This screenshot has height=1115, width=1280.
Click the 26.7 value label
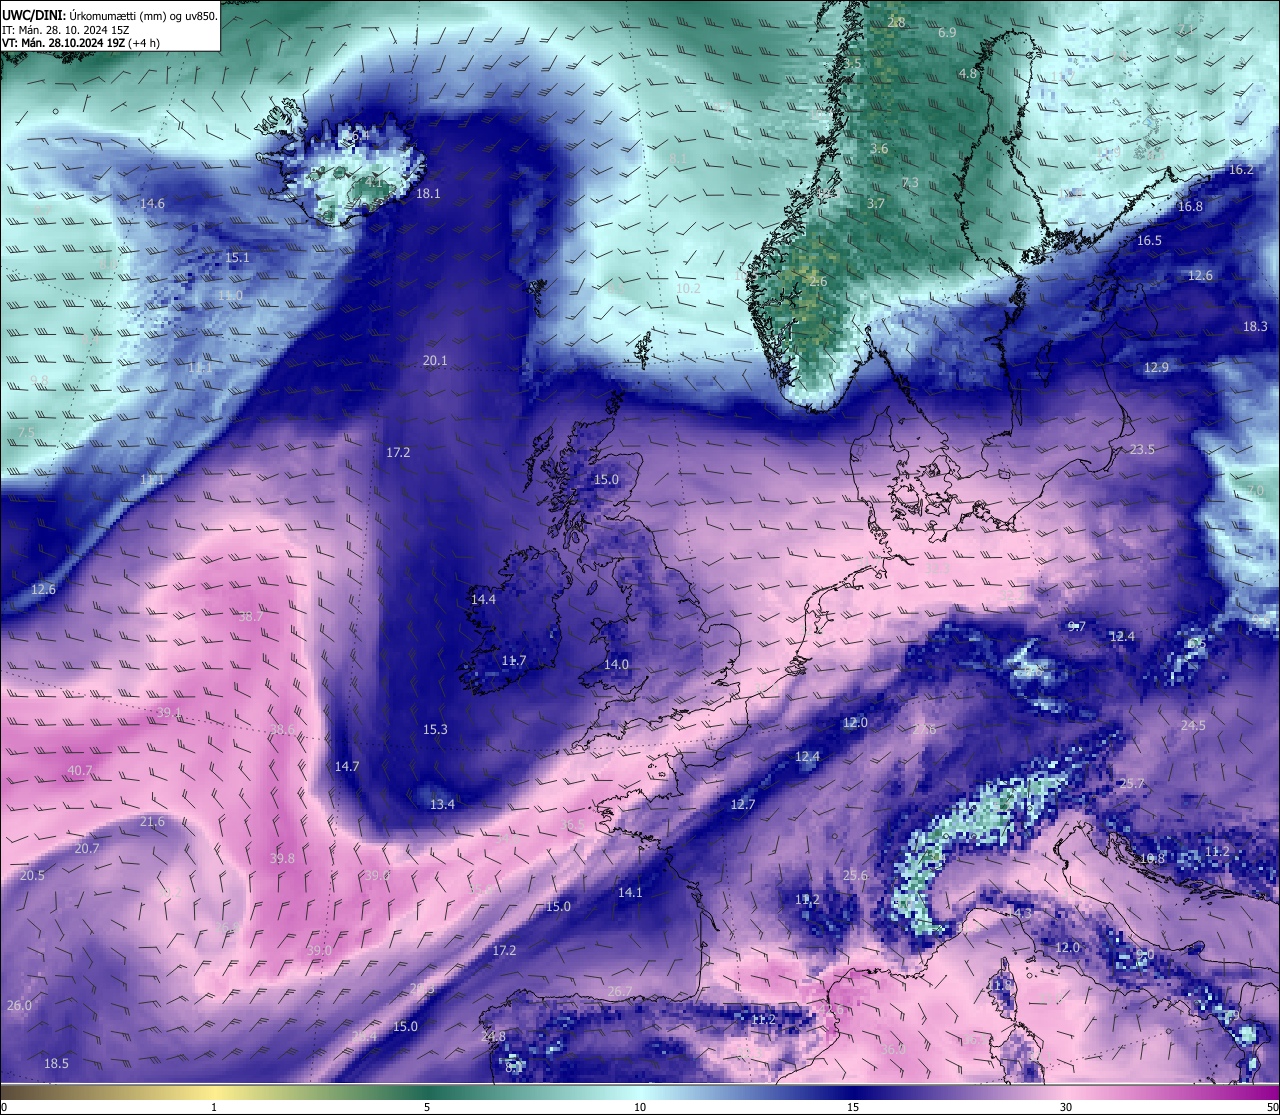pos(619,991)
